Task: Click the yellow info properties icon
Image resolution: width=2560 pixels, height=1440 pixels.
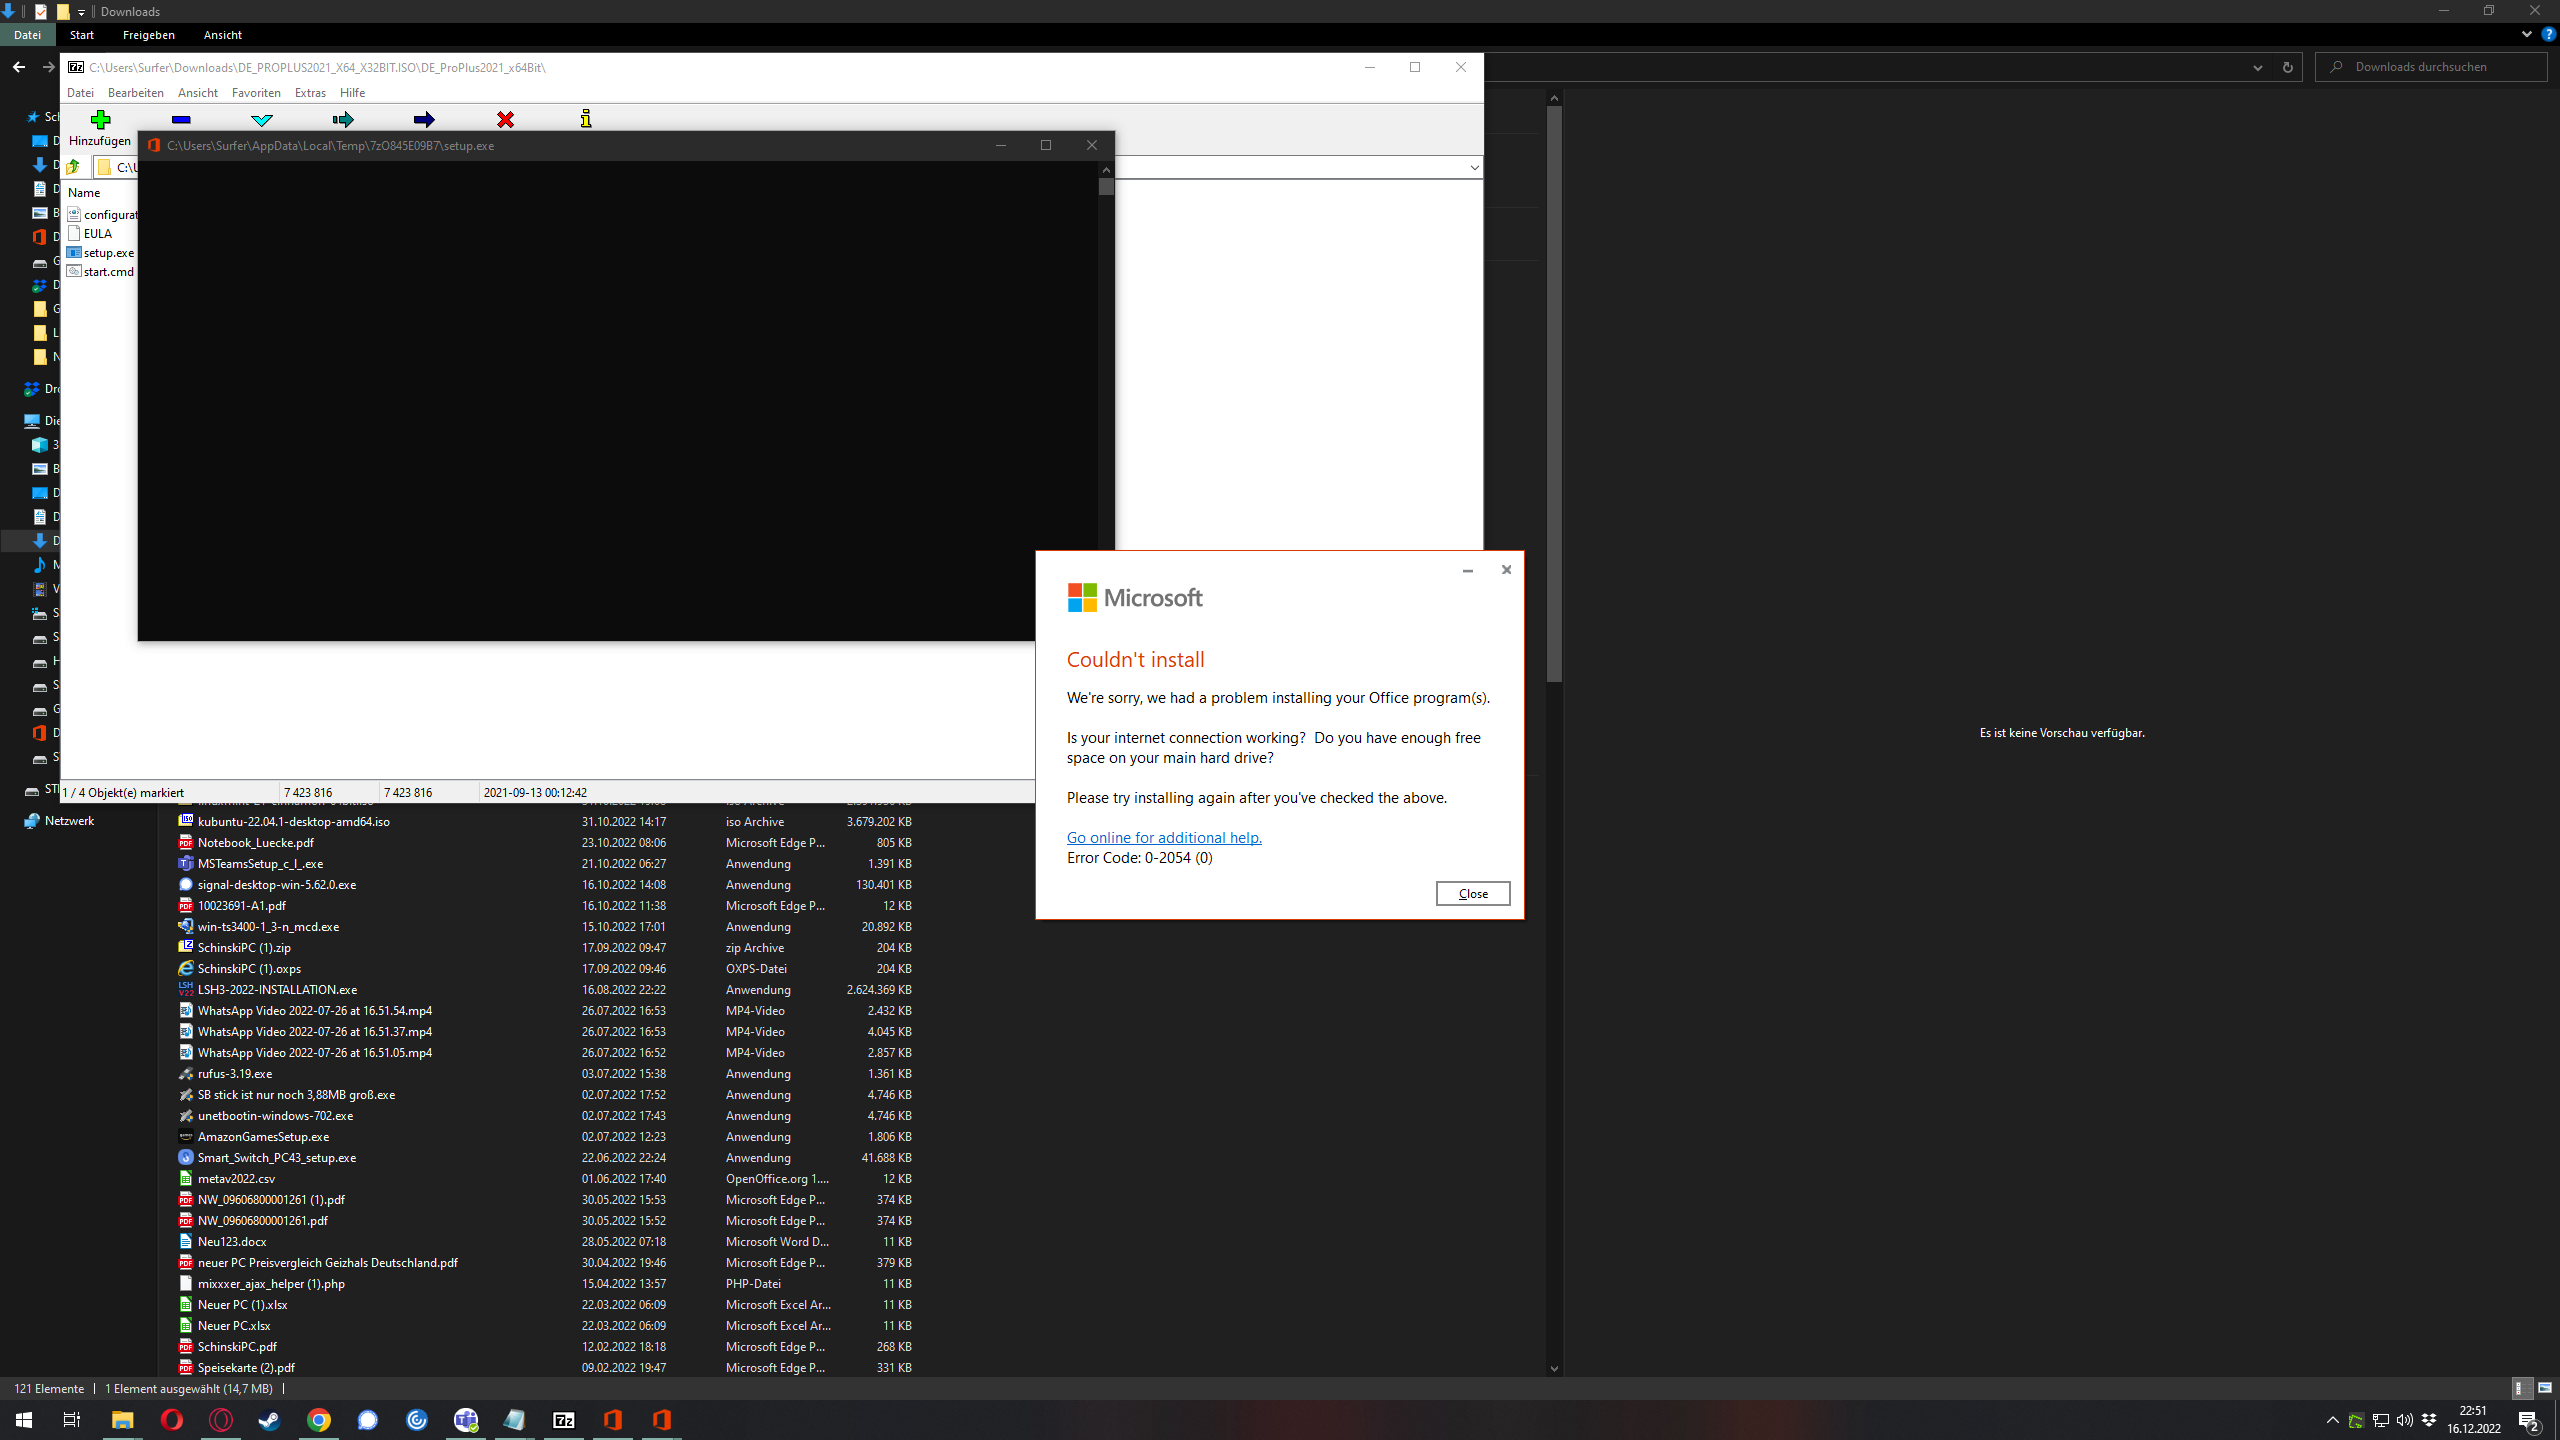Action: click(x=586, y=120)
